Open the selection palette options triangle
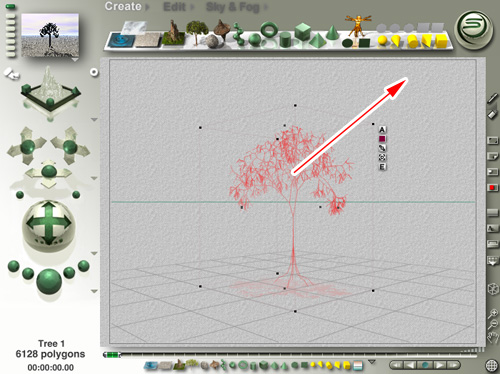500x374 pixels. coord(372,362)
